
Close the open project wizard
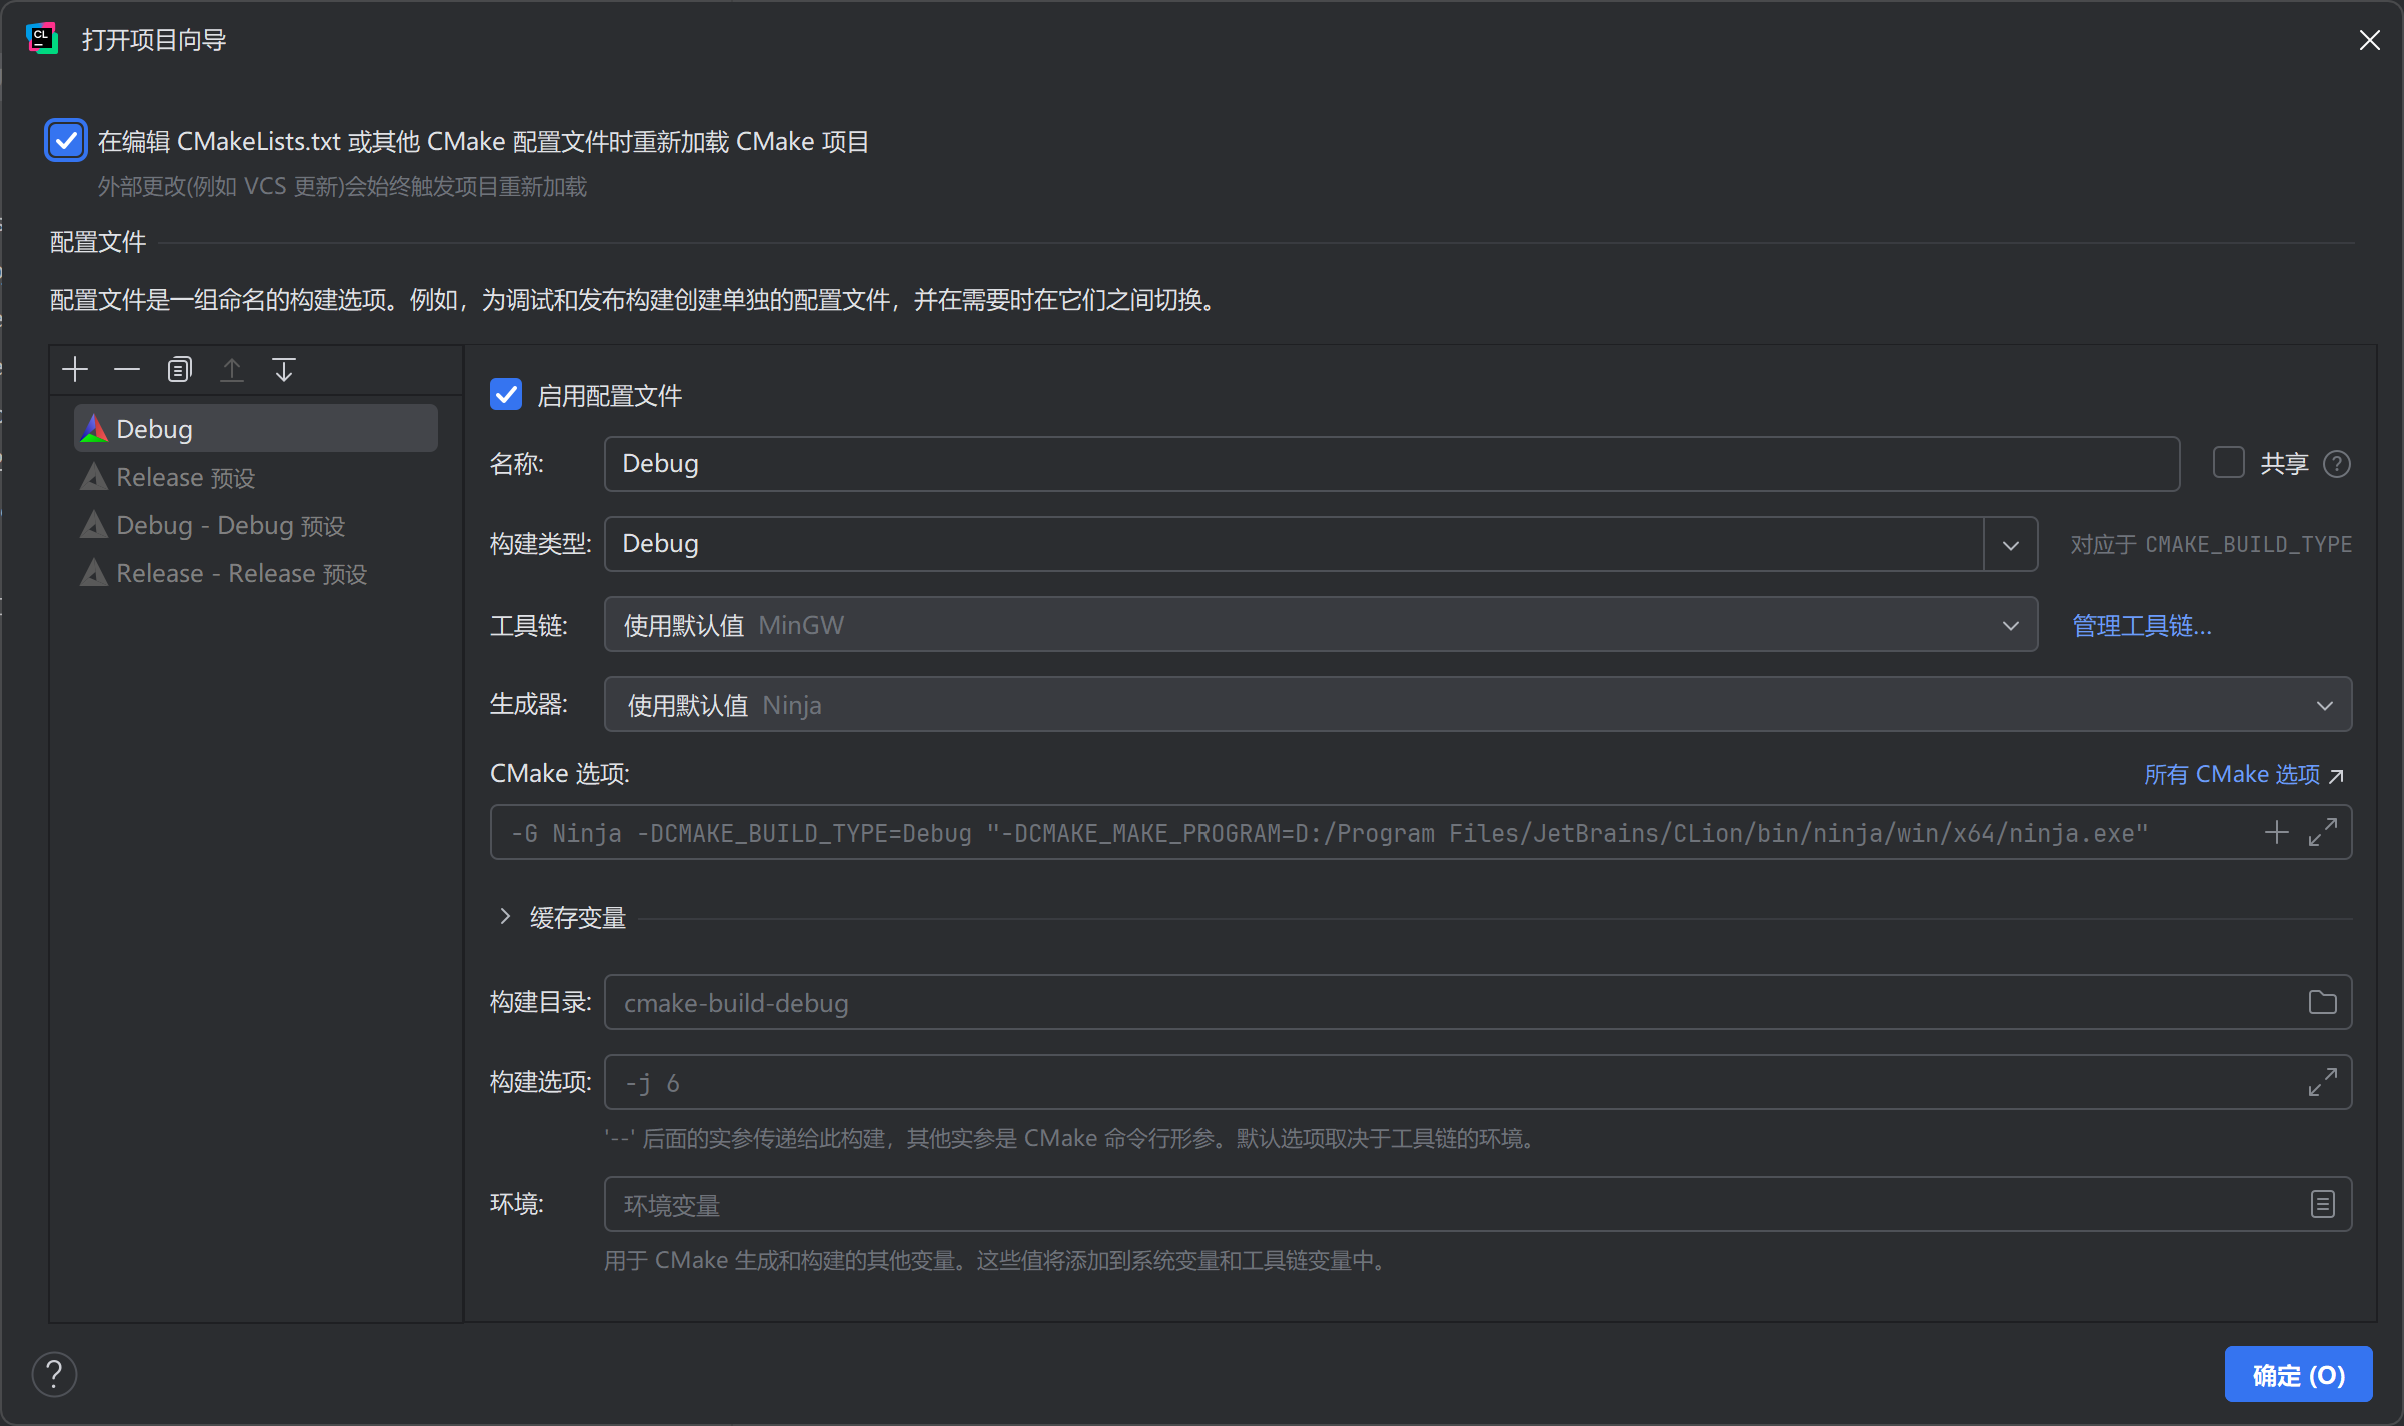click(x=2370, y=40)
